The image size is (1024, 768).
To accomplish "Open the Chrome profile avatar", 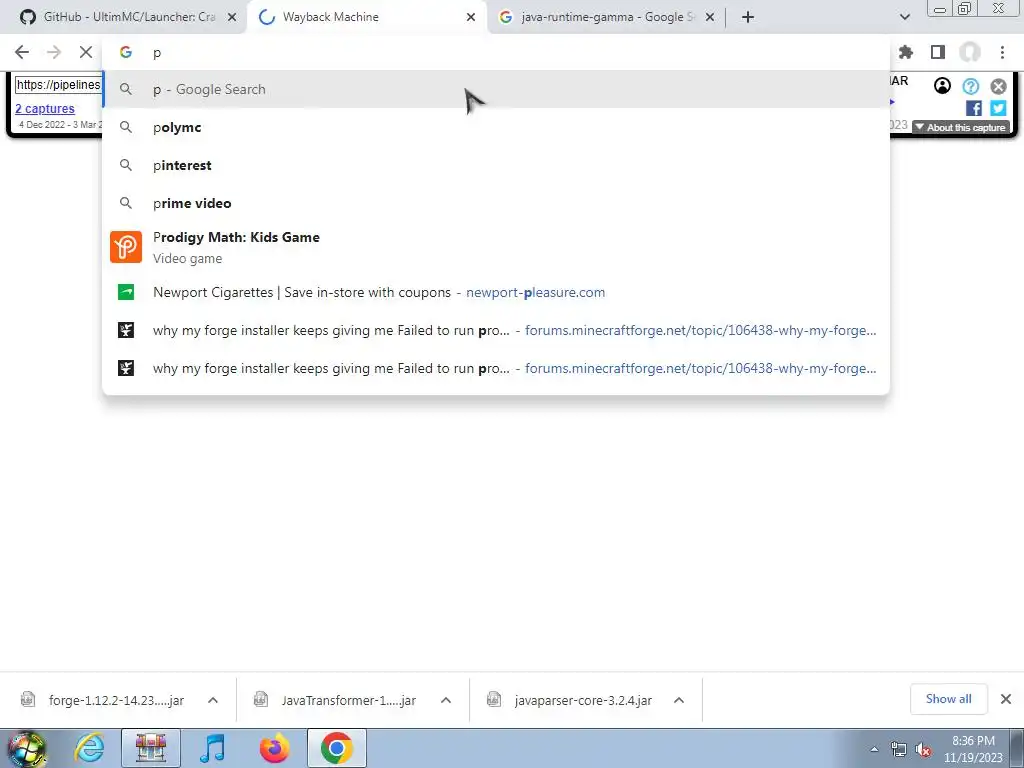I will click(x=970, y=52).
